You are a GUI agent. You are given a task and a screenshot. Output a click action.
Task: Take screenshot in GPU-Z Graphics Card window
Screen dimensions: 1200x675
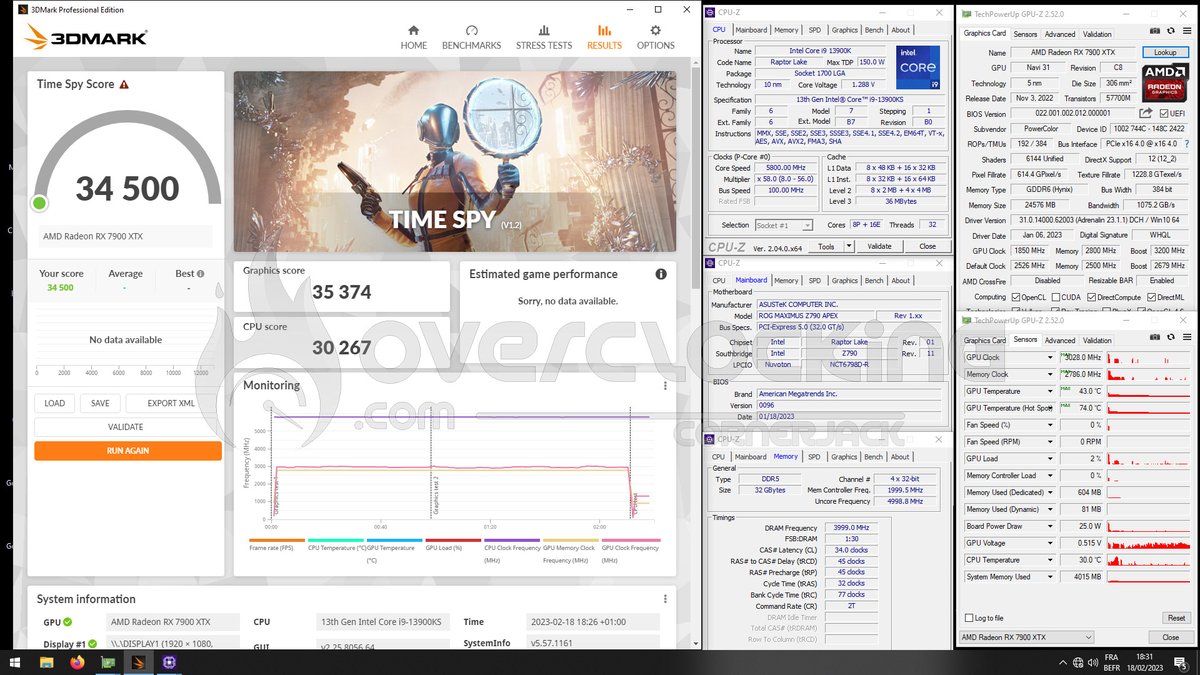pyautogui.click(x=1157, y=33)
